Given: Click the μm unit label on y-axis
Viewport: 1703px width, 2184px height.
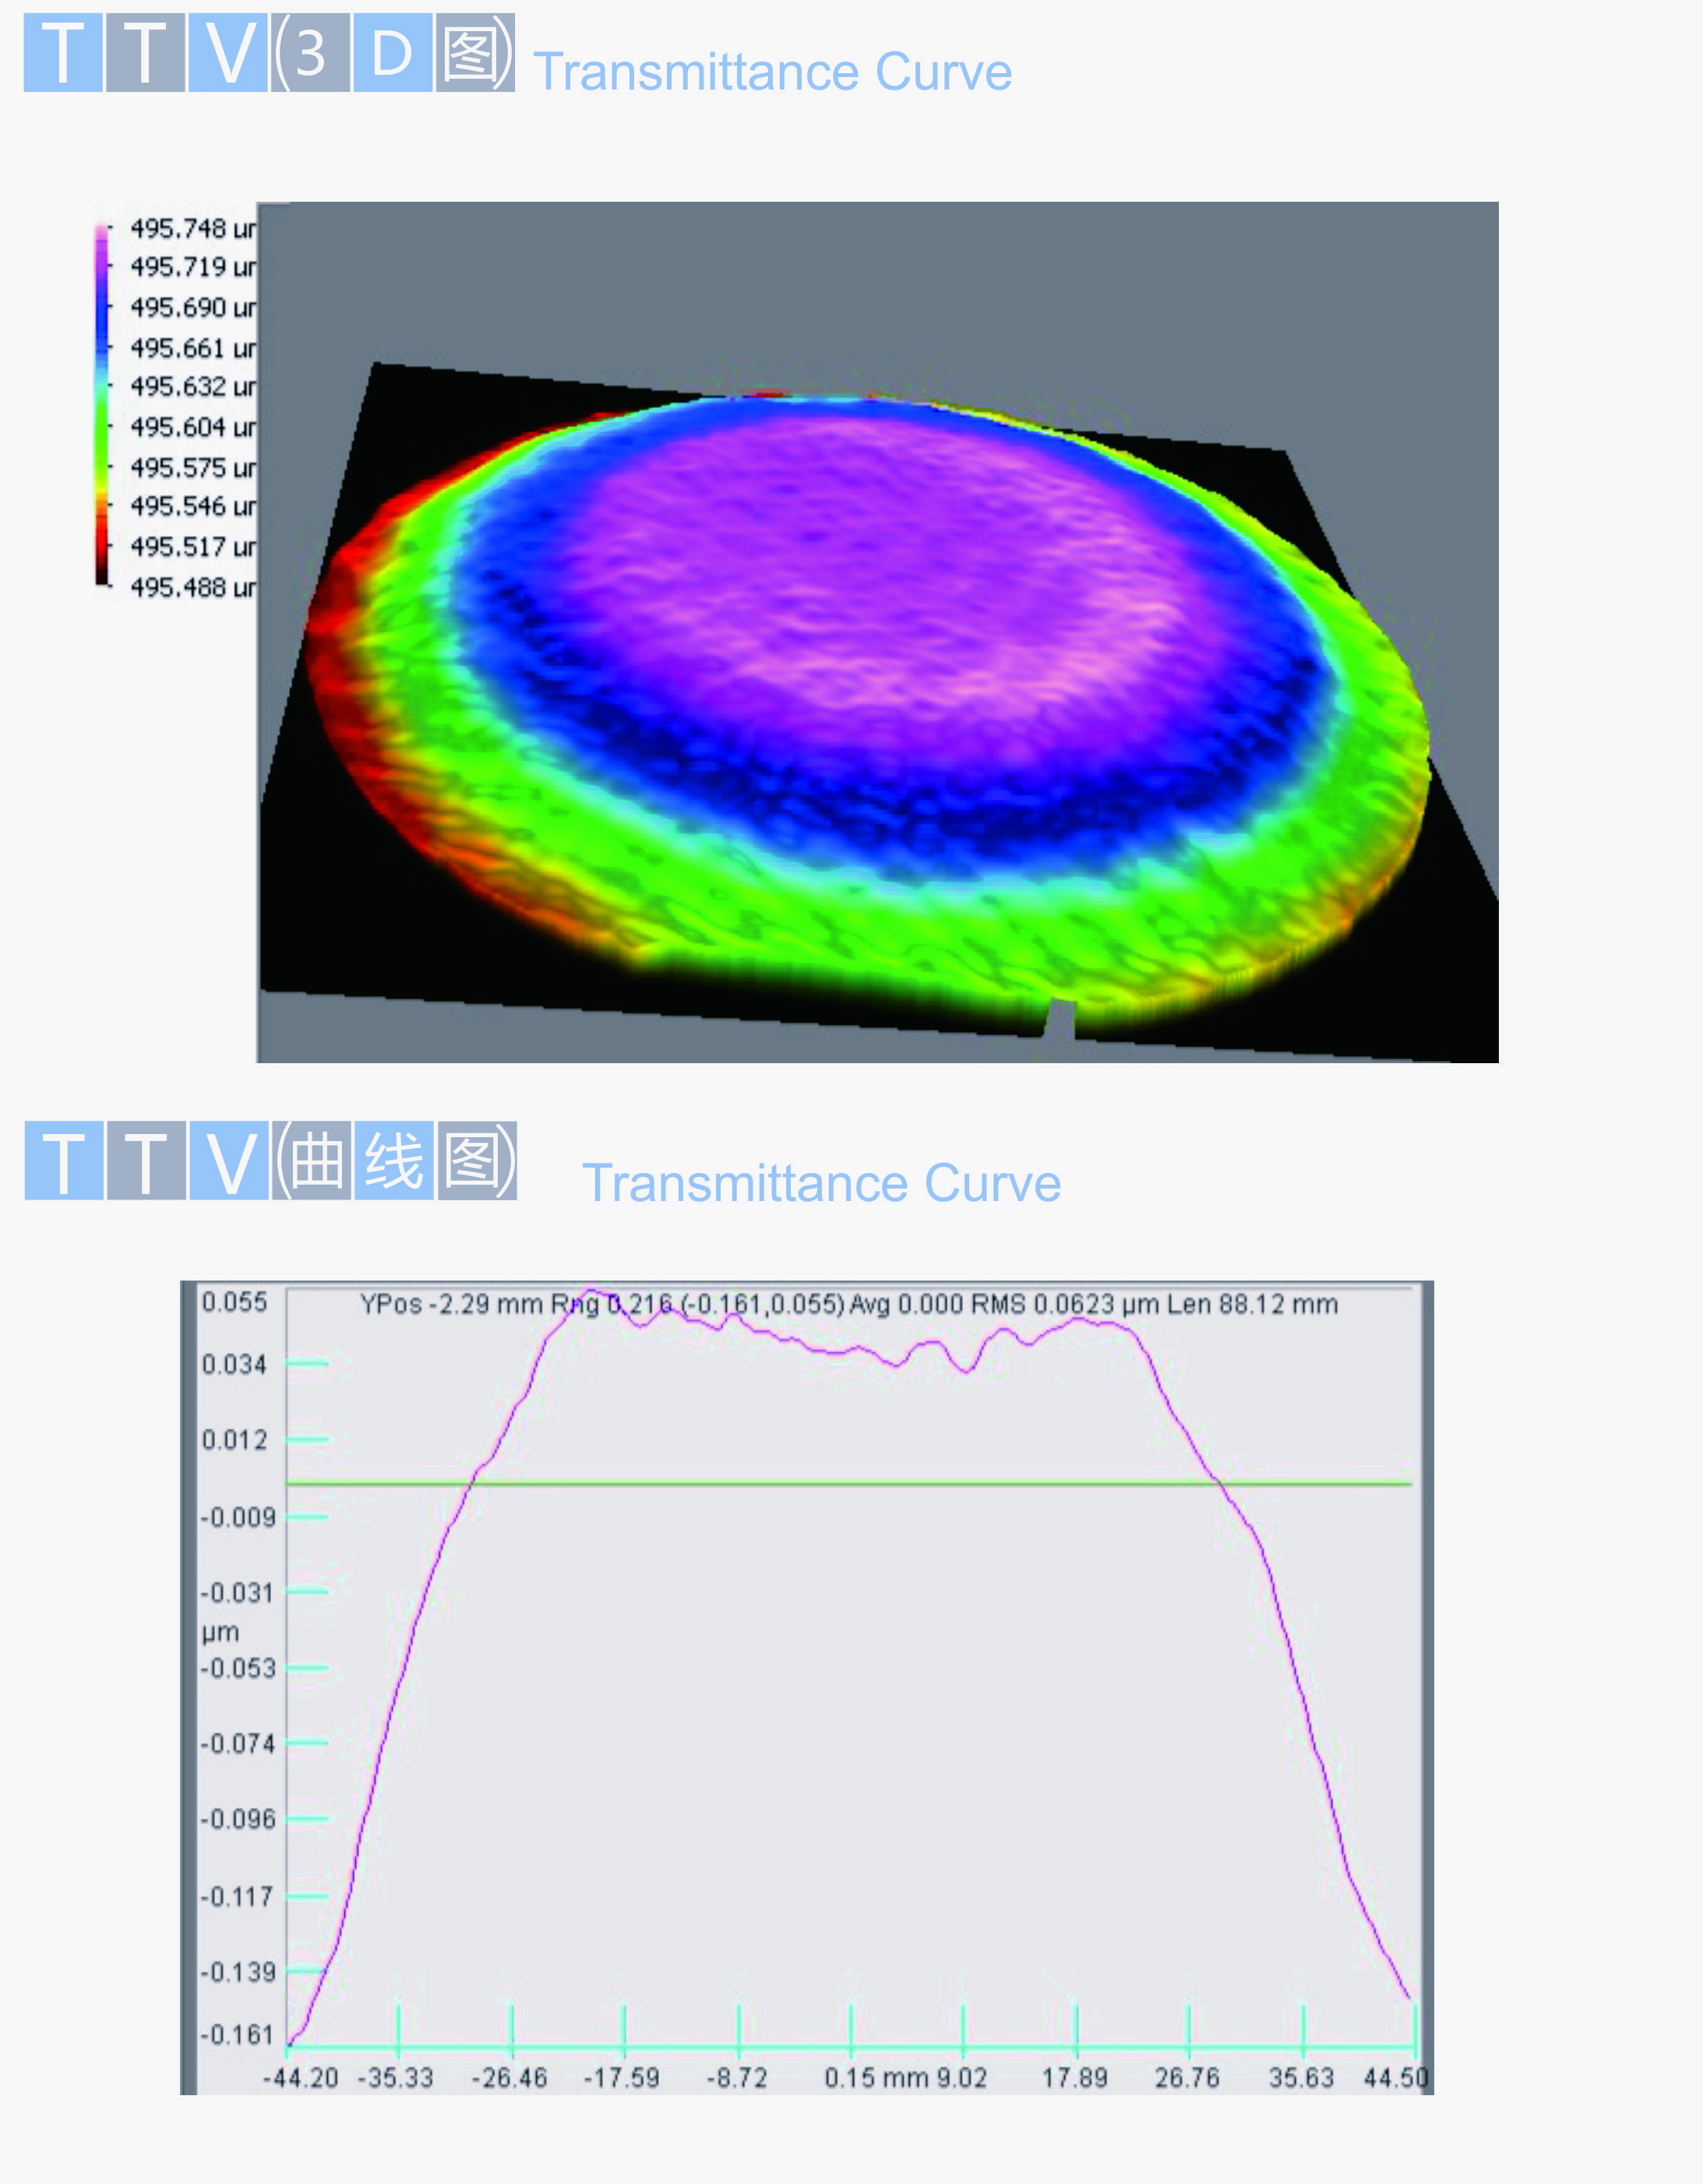Looking at the screenshot, I should click(x=220, y=1632).
